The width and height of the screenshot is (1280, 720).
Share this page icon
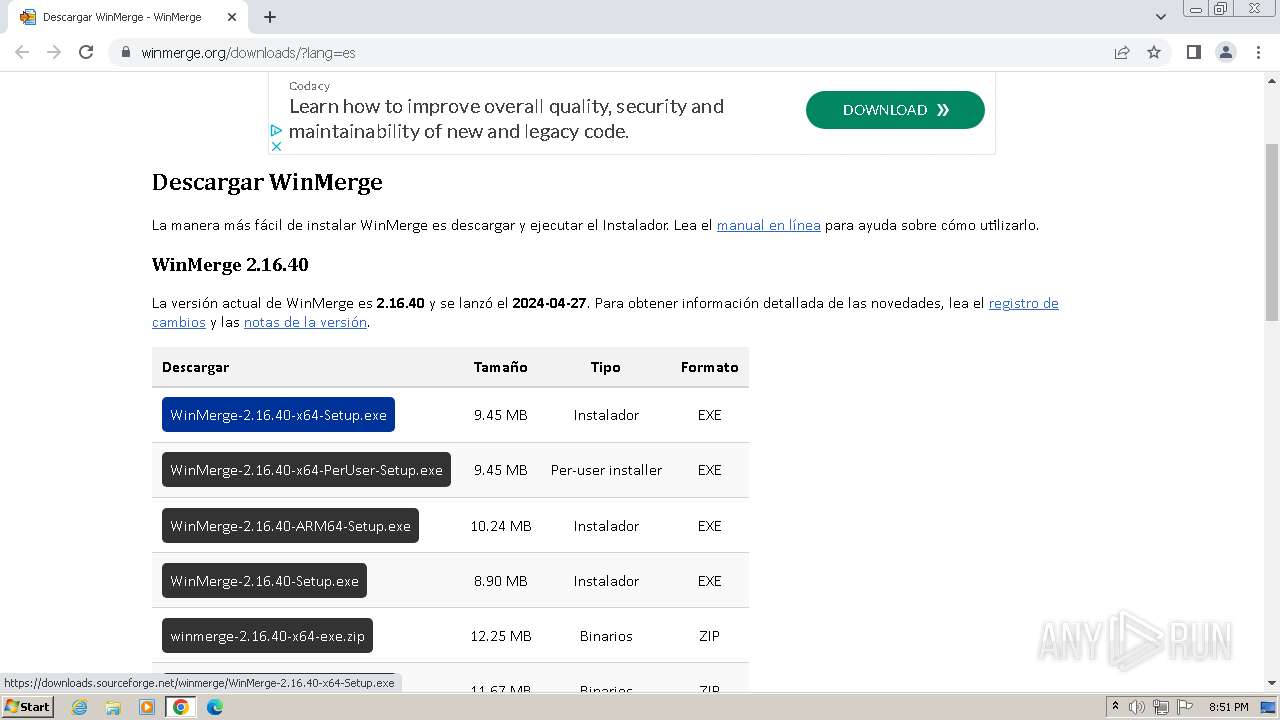(1122, 52)
